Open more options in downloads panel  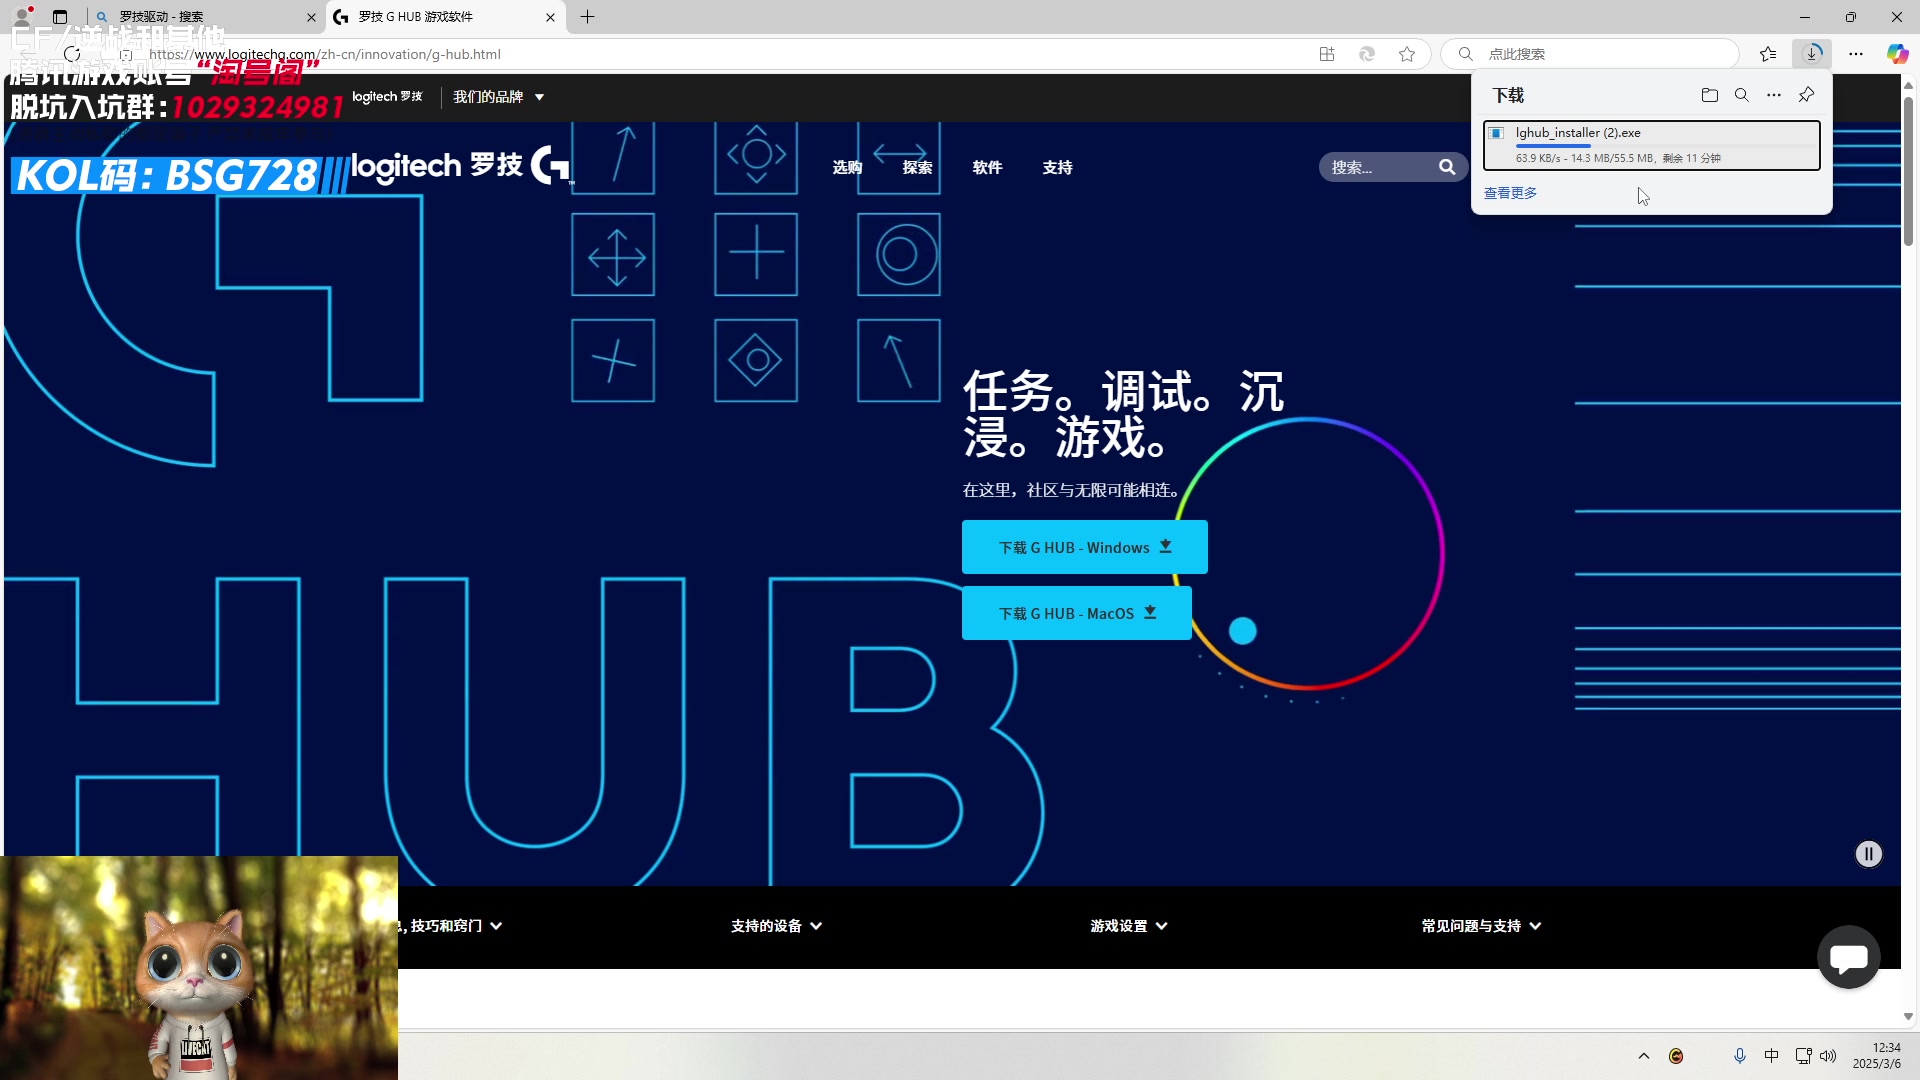[x=1773, y=95]
